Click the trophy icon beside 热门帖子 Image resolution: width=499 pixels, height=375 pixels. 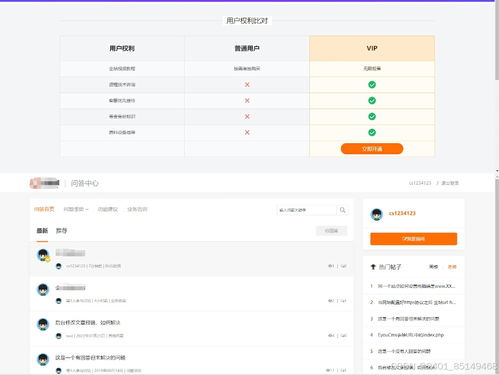pos(373,267)
